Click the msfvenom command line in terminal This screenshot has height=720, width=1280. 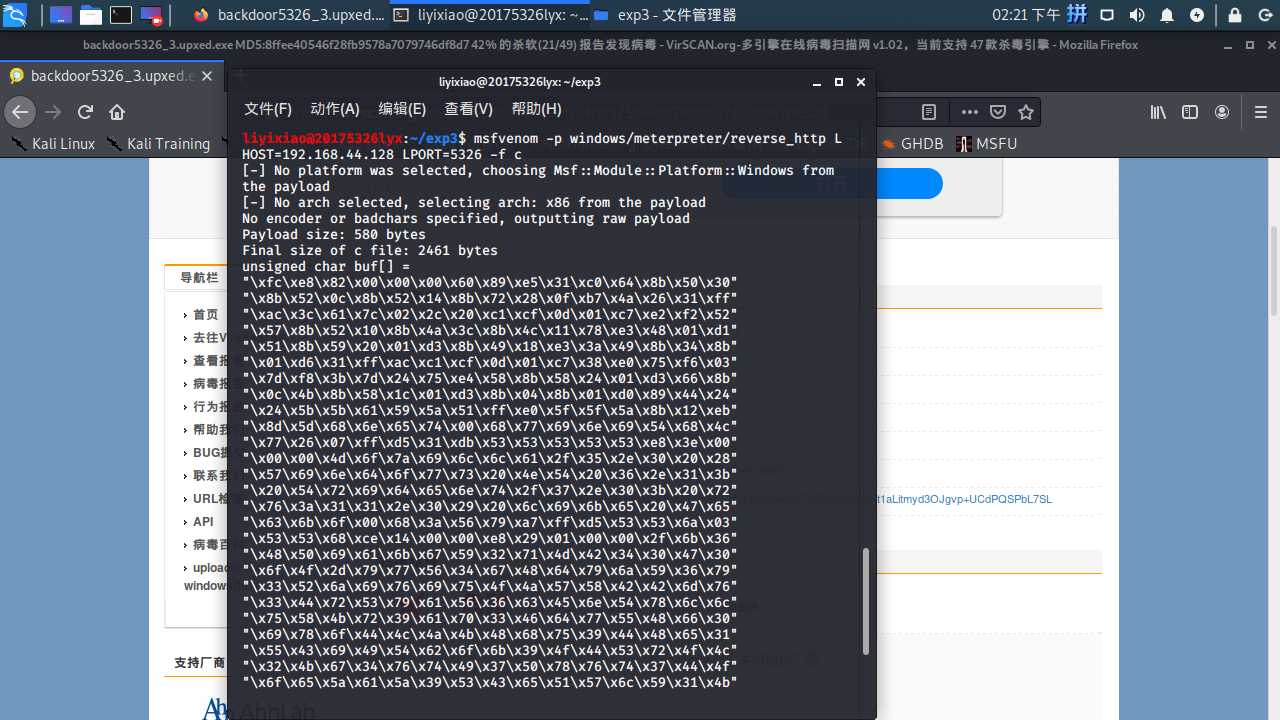542,146
